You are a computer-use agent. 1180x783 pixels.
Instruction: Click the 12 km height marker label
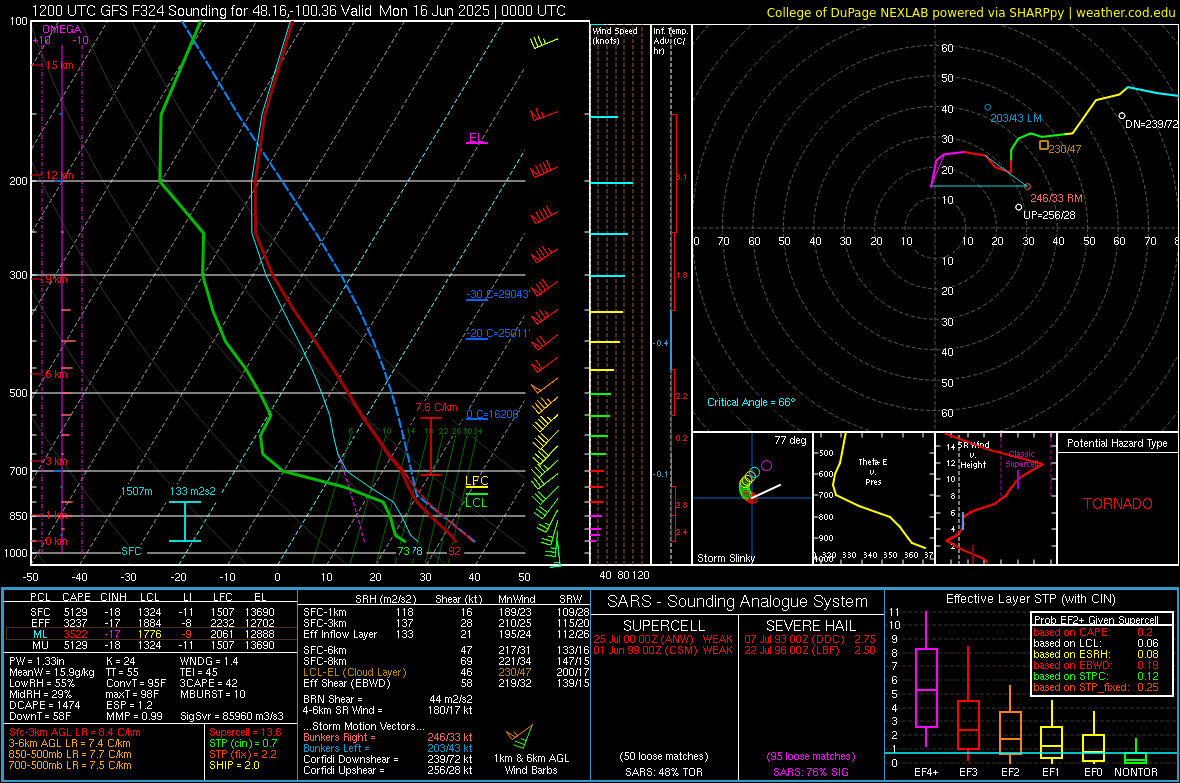click(x=59, y=175)
